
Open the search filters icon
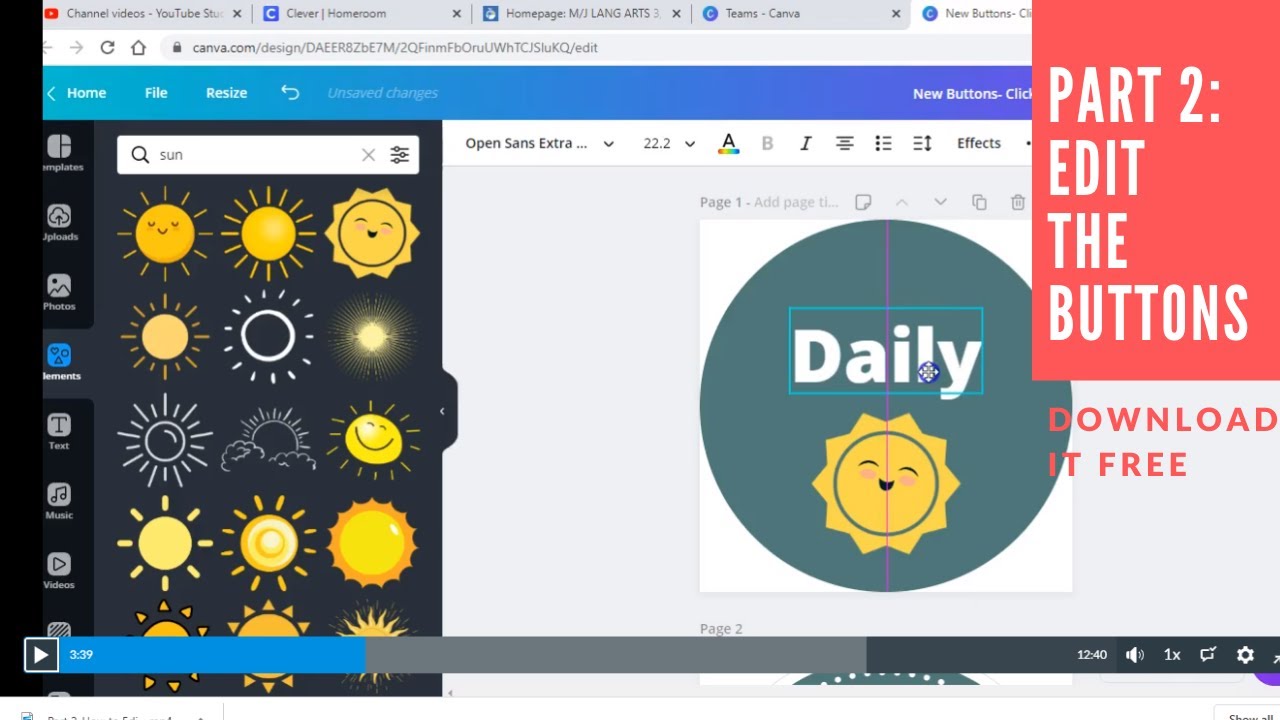point(400,155)
